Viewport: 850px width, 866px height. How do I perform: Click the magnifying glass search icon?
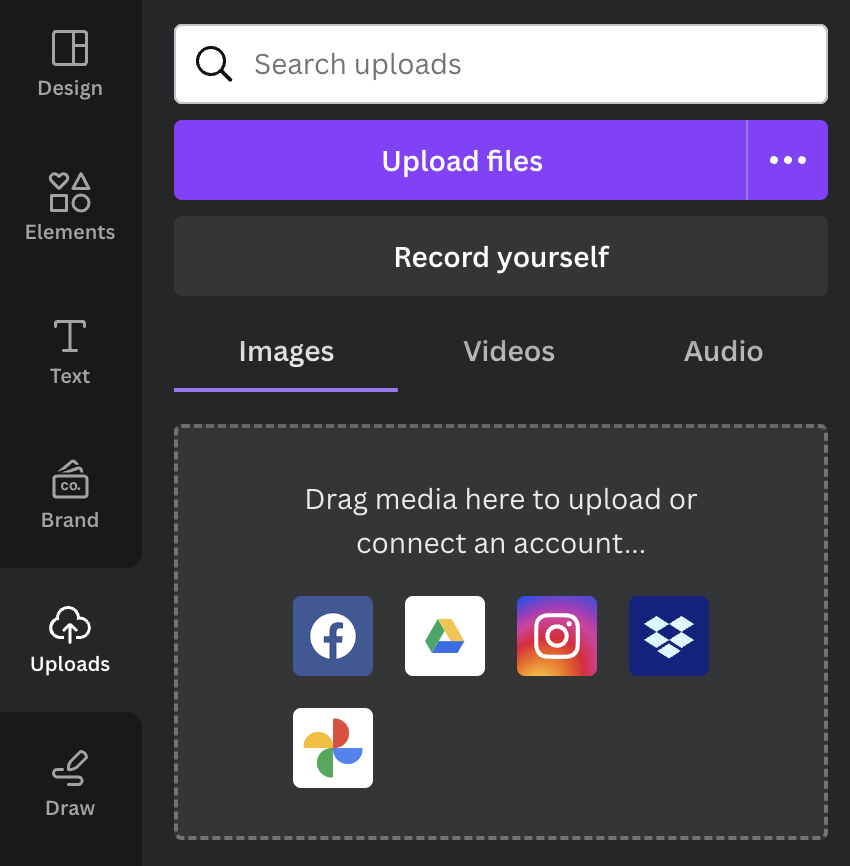click(x=213, y=64)
